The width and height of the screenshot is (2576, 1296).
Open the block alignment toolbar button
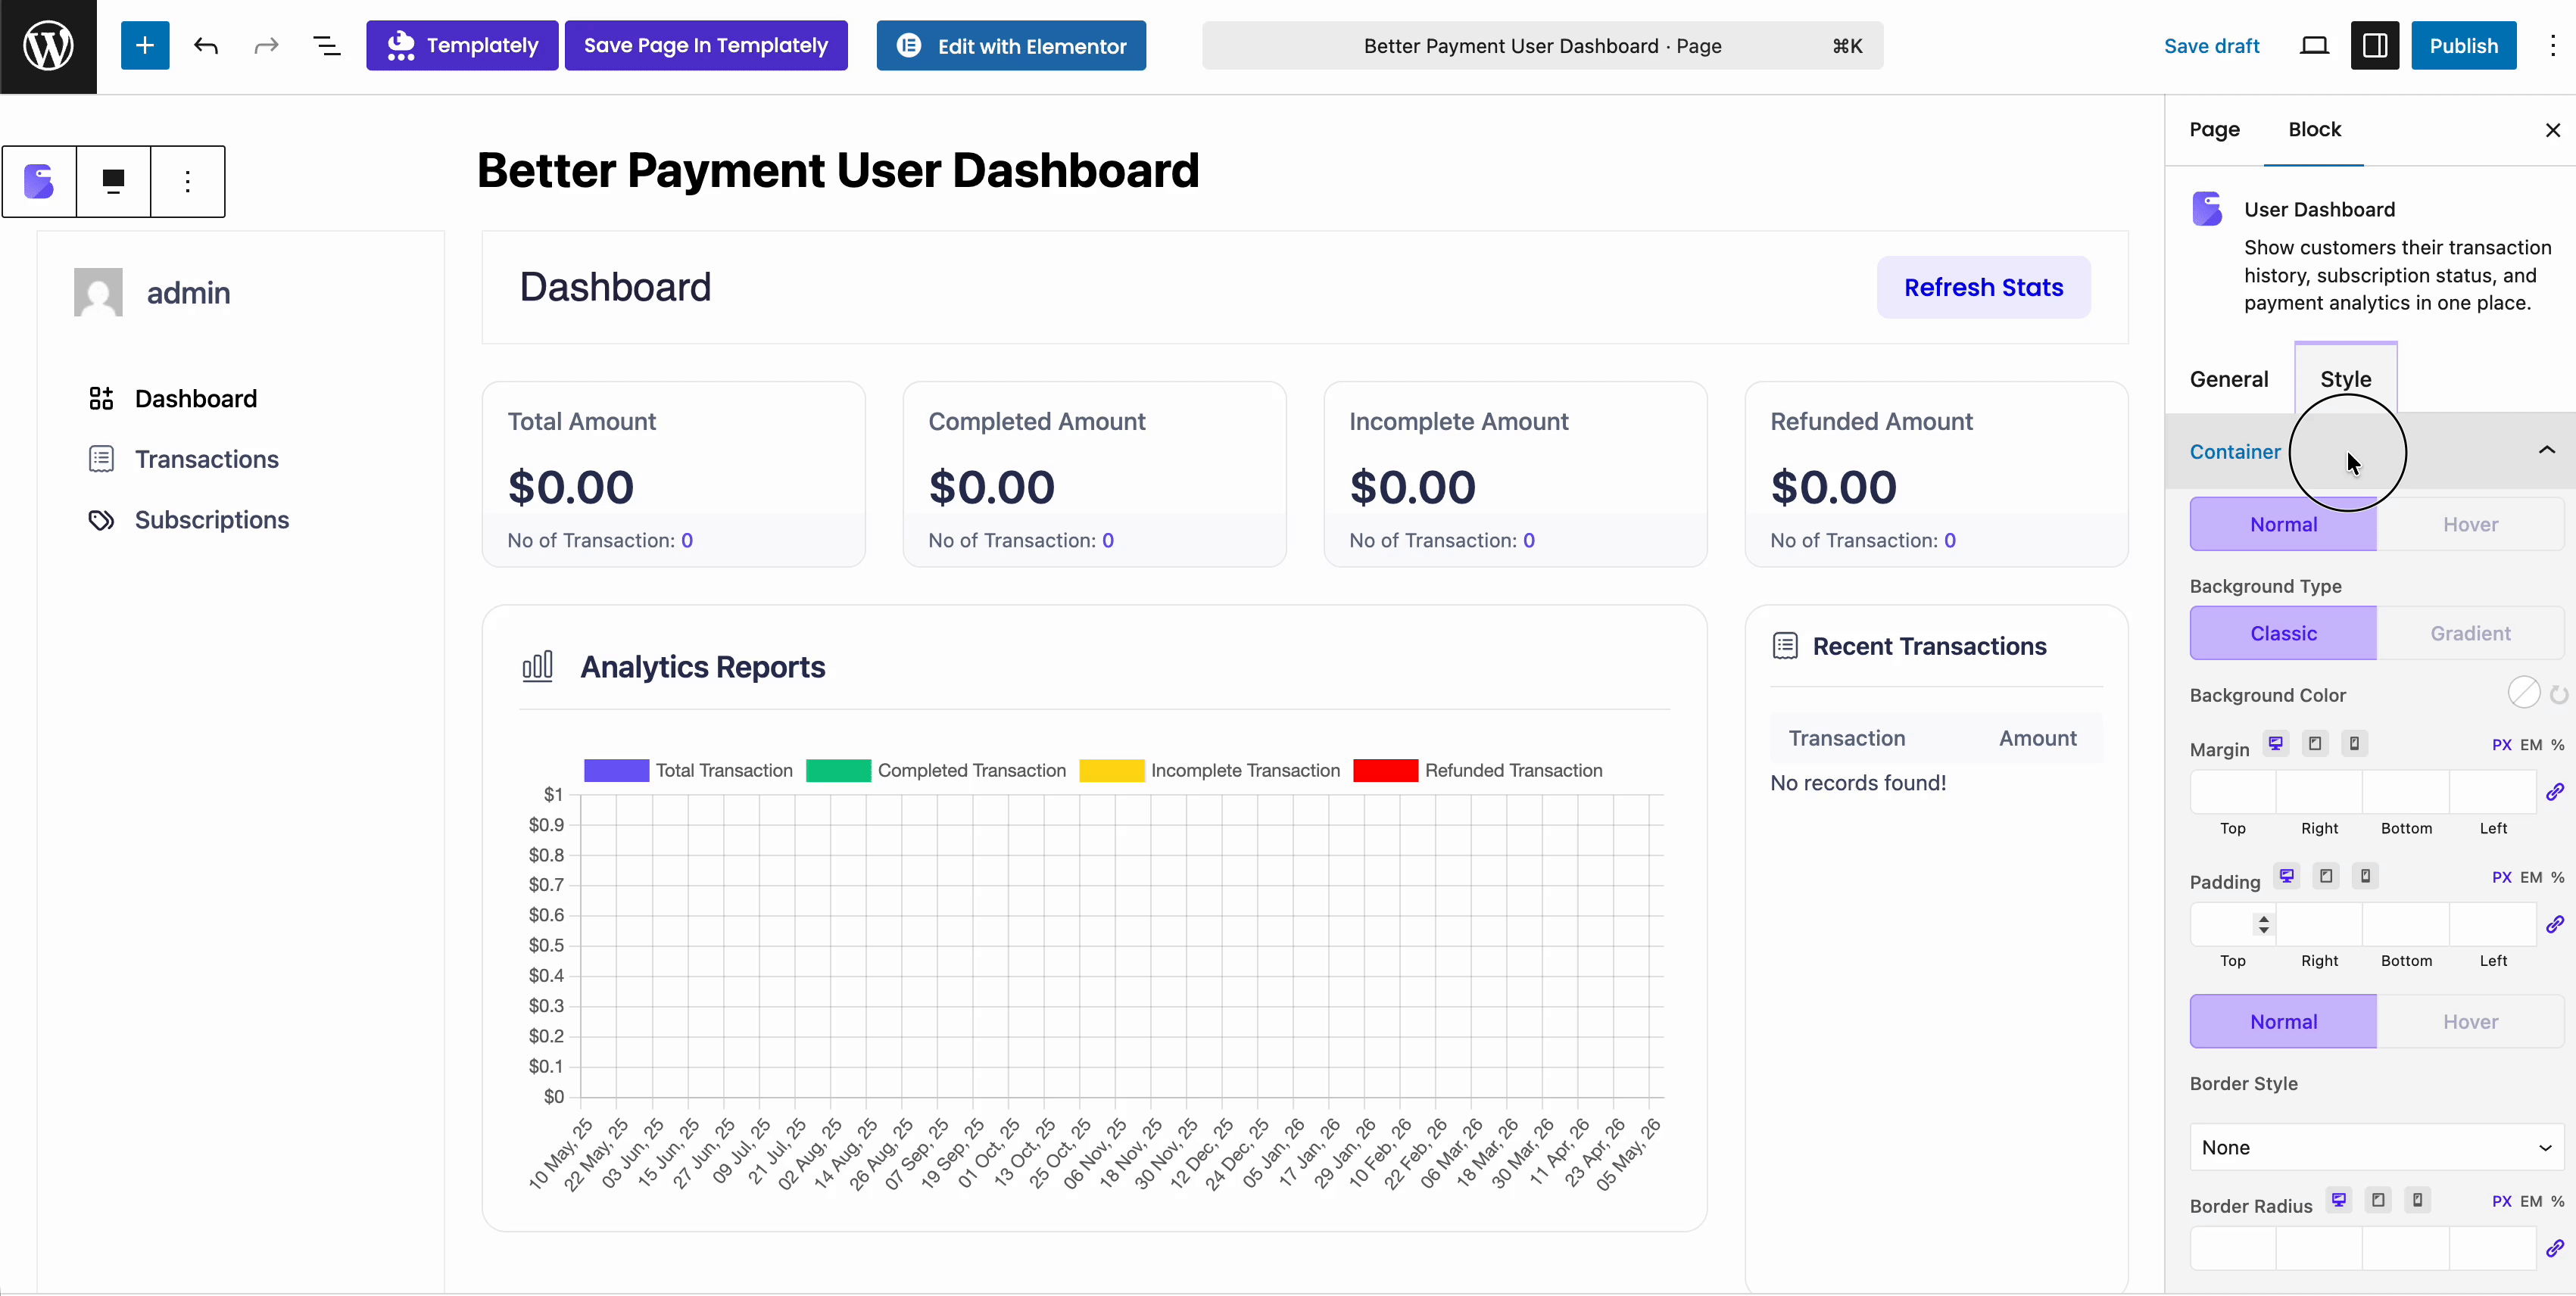click(113, 181)
